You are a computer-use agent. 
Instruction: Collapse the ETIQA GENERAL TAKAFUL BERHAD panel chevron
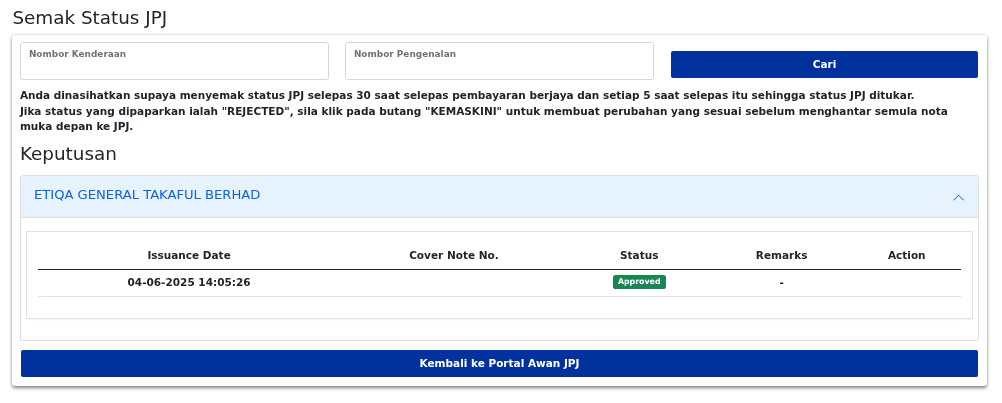tap(958, 197)
